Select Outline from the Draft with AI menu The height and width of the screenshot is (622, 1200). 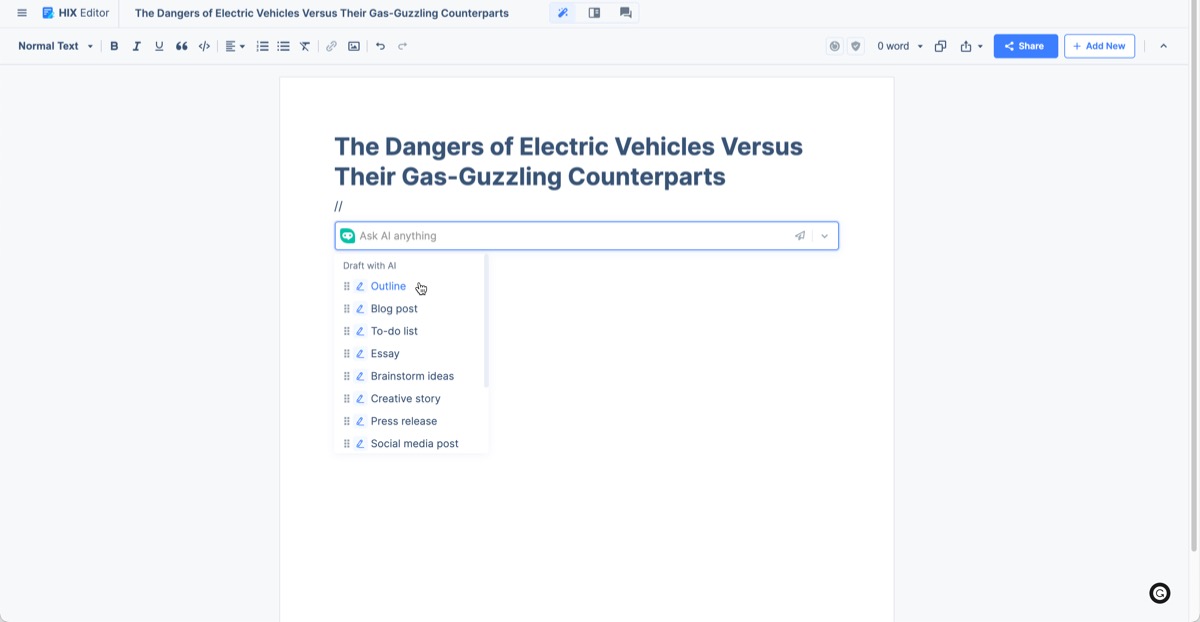(388, 286)
